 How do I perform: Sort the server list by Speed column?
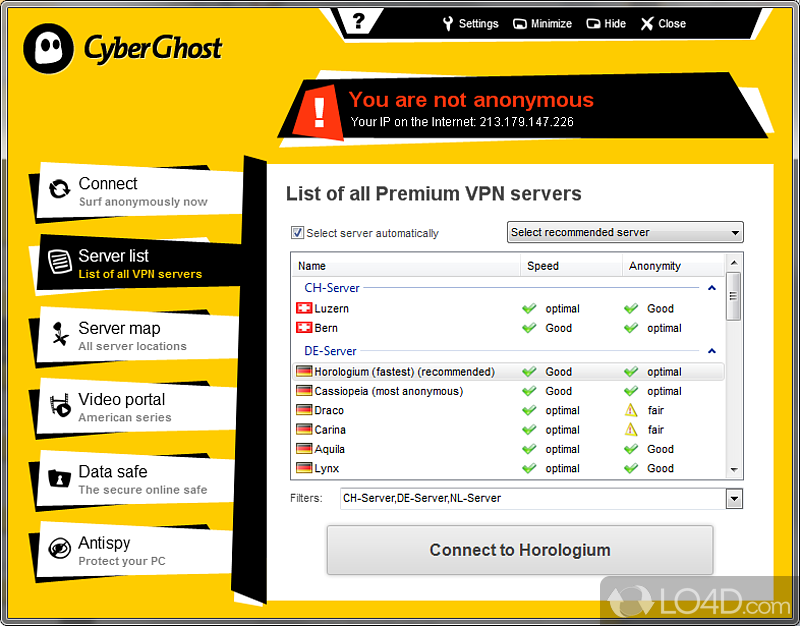click(x=543, y=266)
